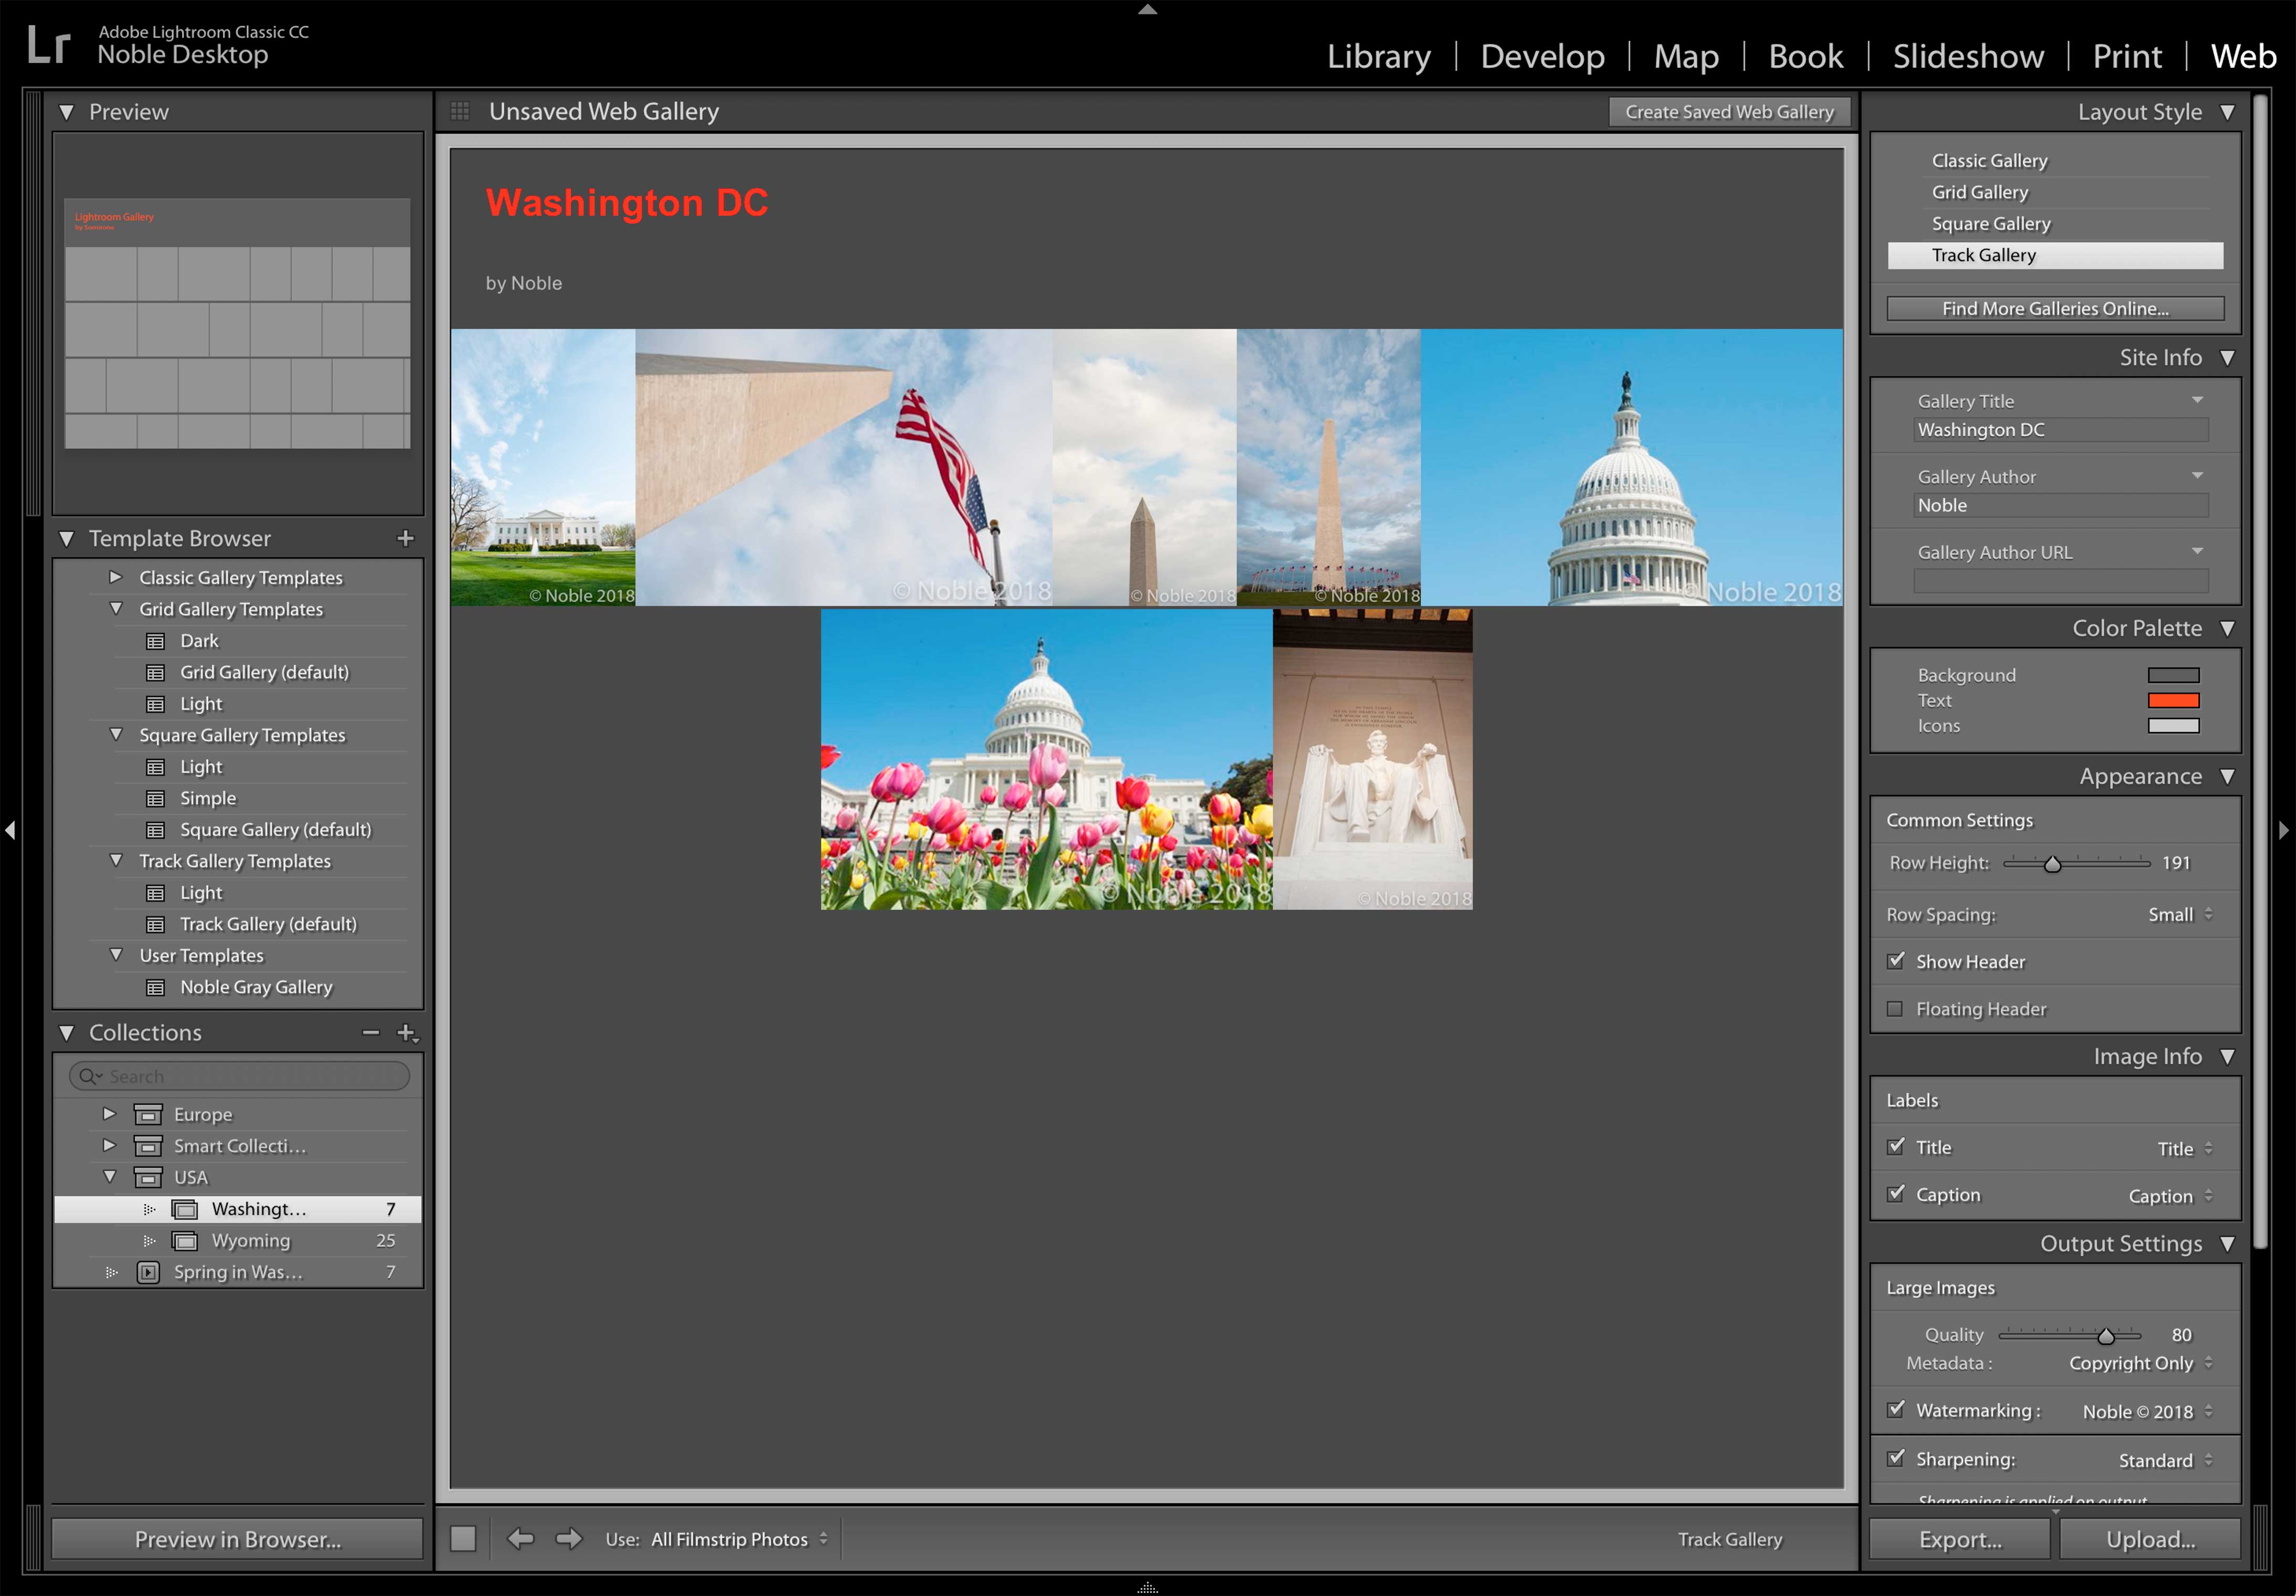Viewport: 2296px width, 1596px height.
Task: Click the grid icon beside Unsaved Web Gallery
Action: tap(461, 111)
